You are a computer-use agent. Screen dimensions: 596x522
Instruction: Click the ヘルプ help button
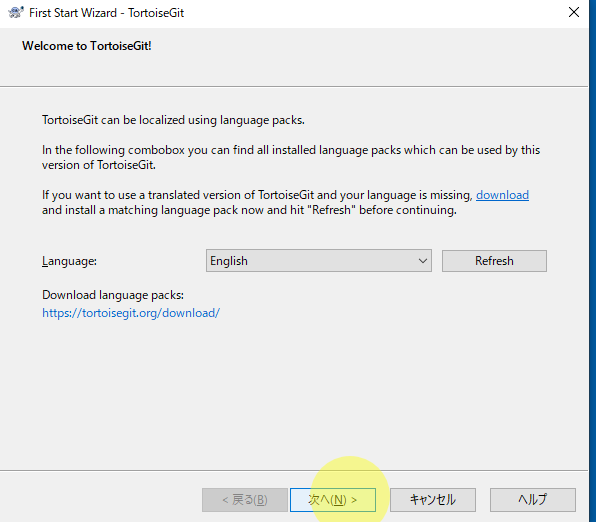[533, 500]
